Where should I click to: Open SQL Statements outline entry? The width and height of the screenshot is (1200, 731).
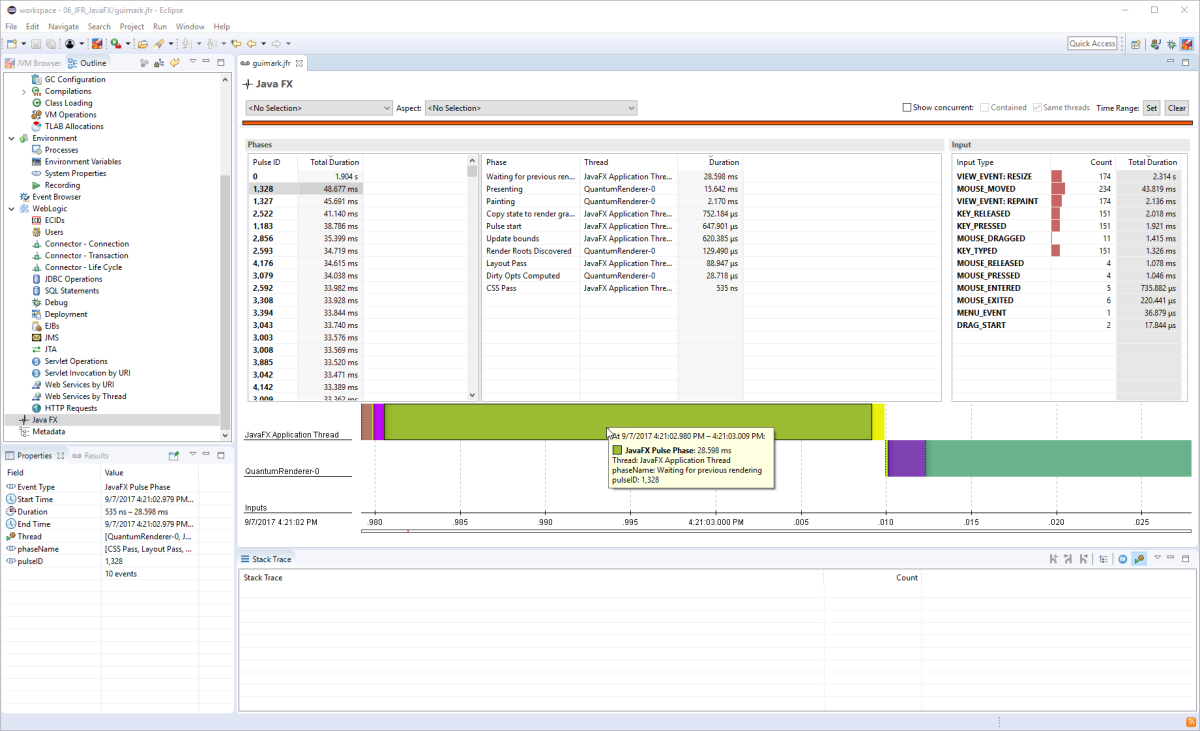tap(73, 291)
